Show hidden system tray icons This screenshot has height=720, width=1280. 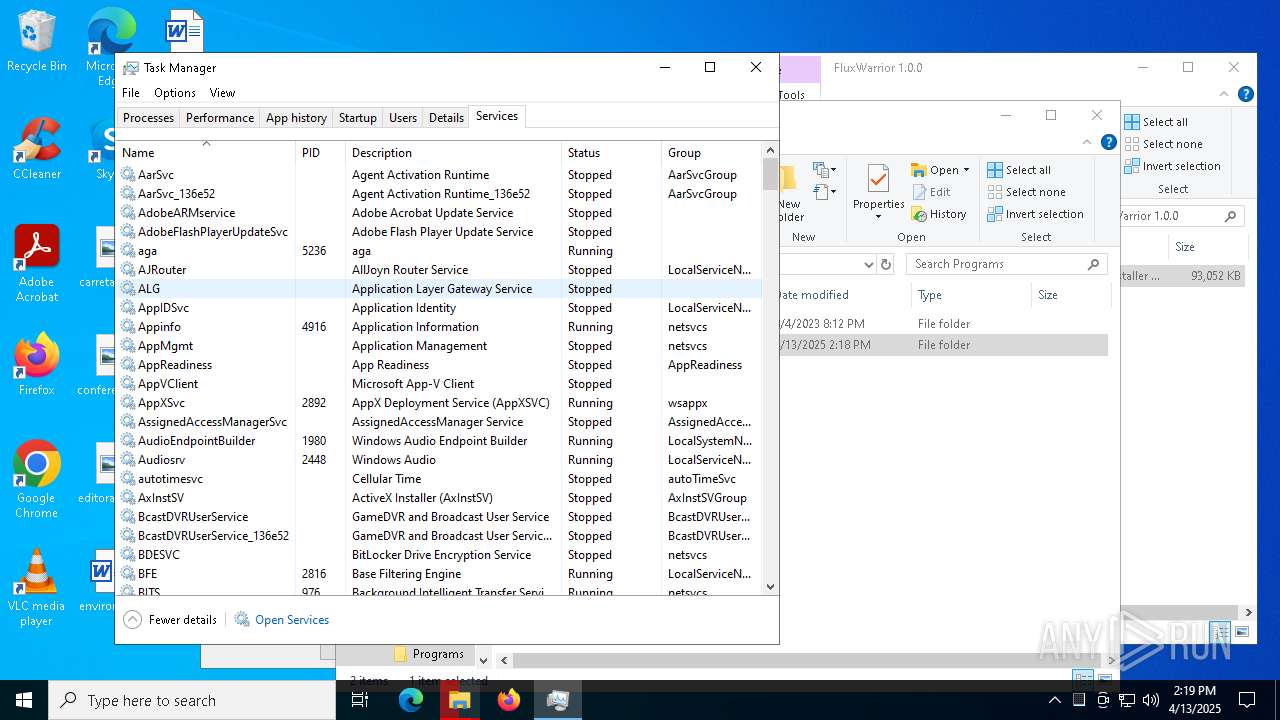coord(1054,700)
